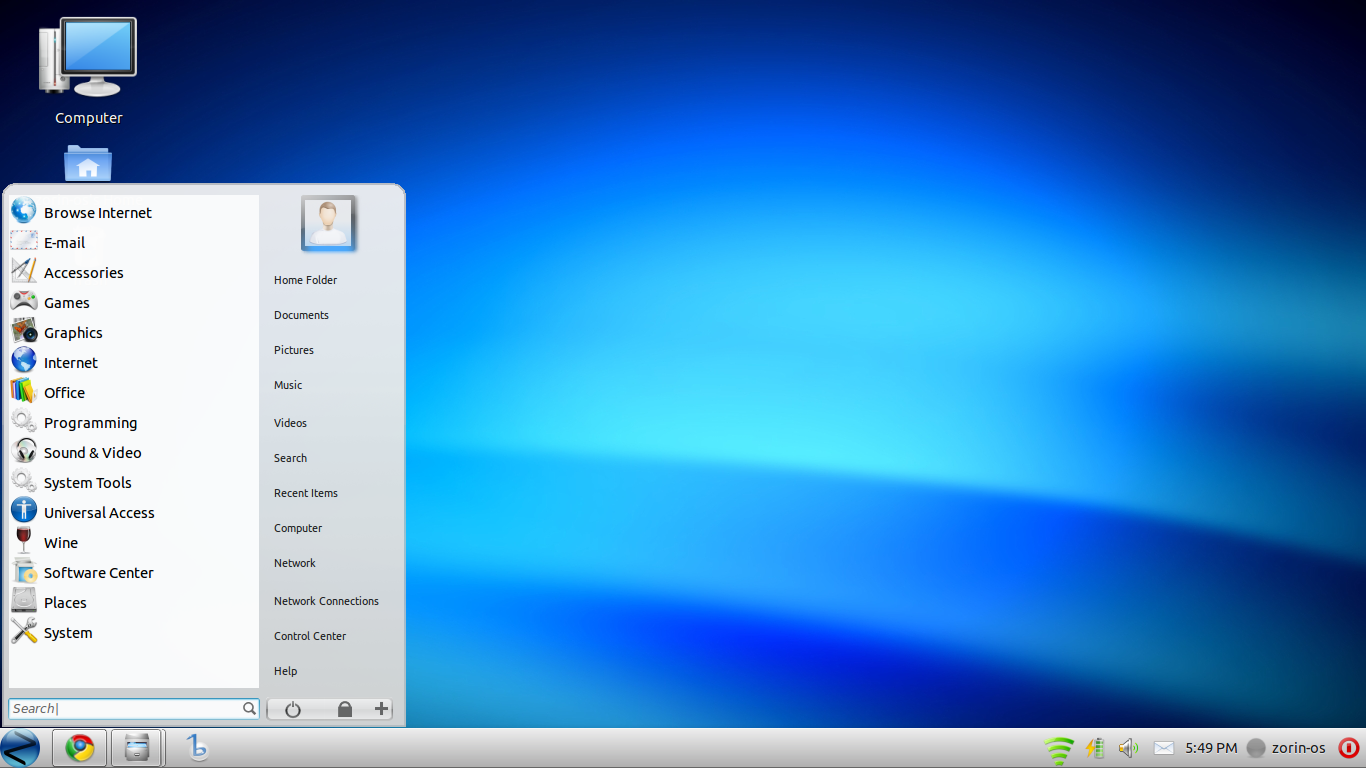
Task: Click the power icon below the menu
Action: click(x=292, y=708)
